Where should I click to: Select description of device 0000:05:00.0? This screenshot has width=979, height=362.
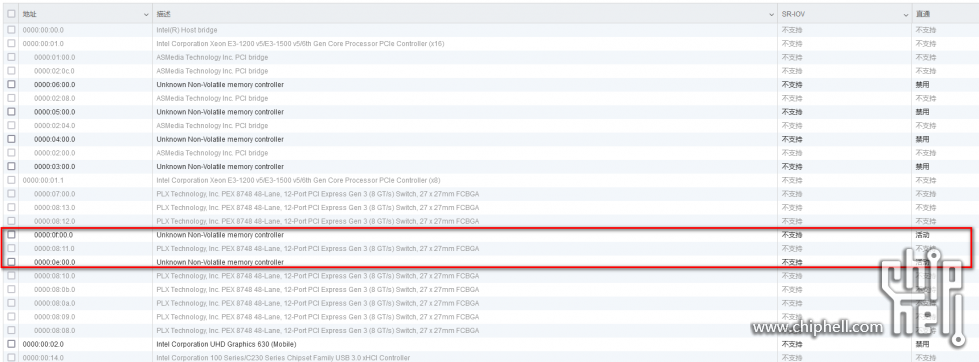click(220, 112)
